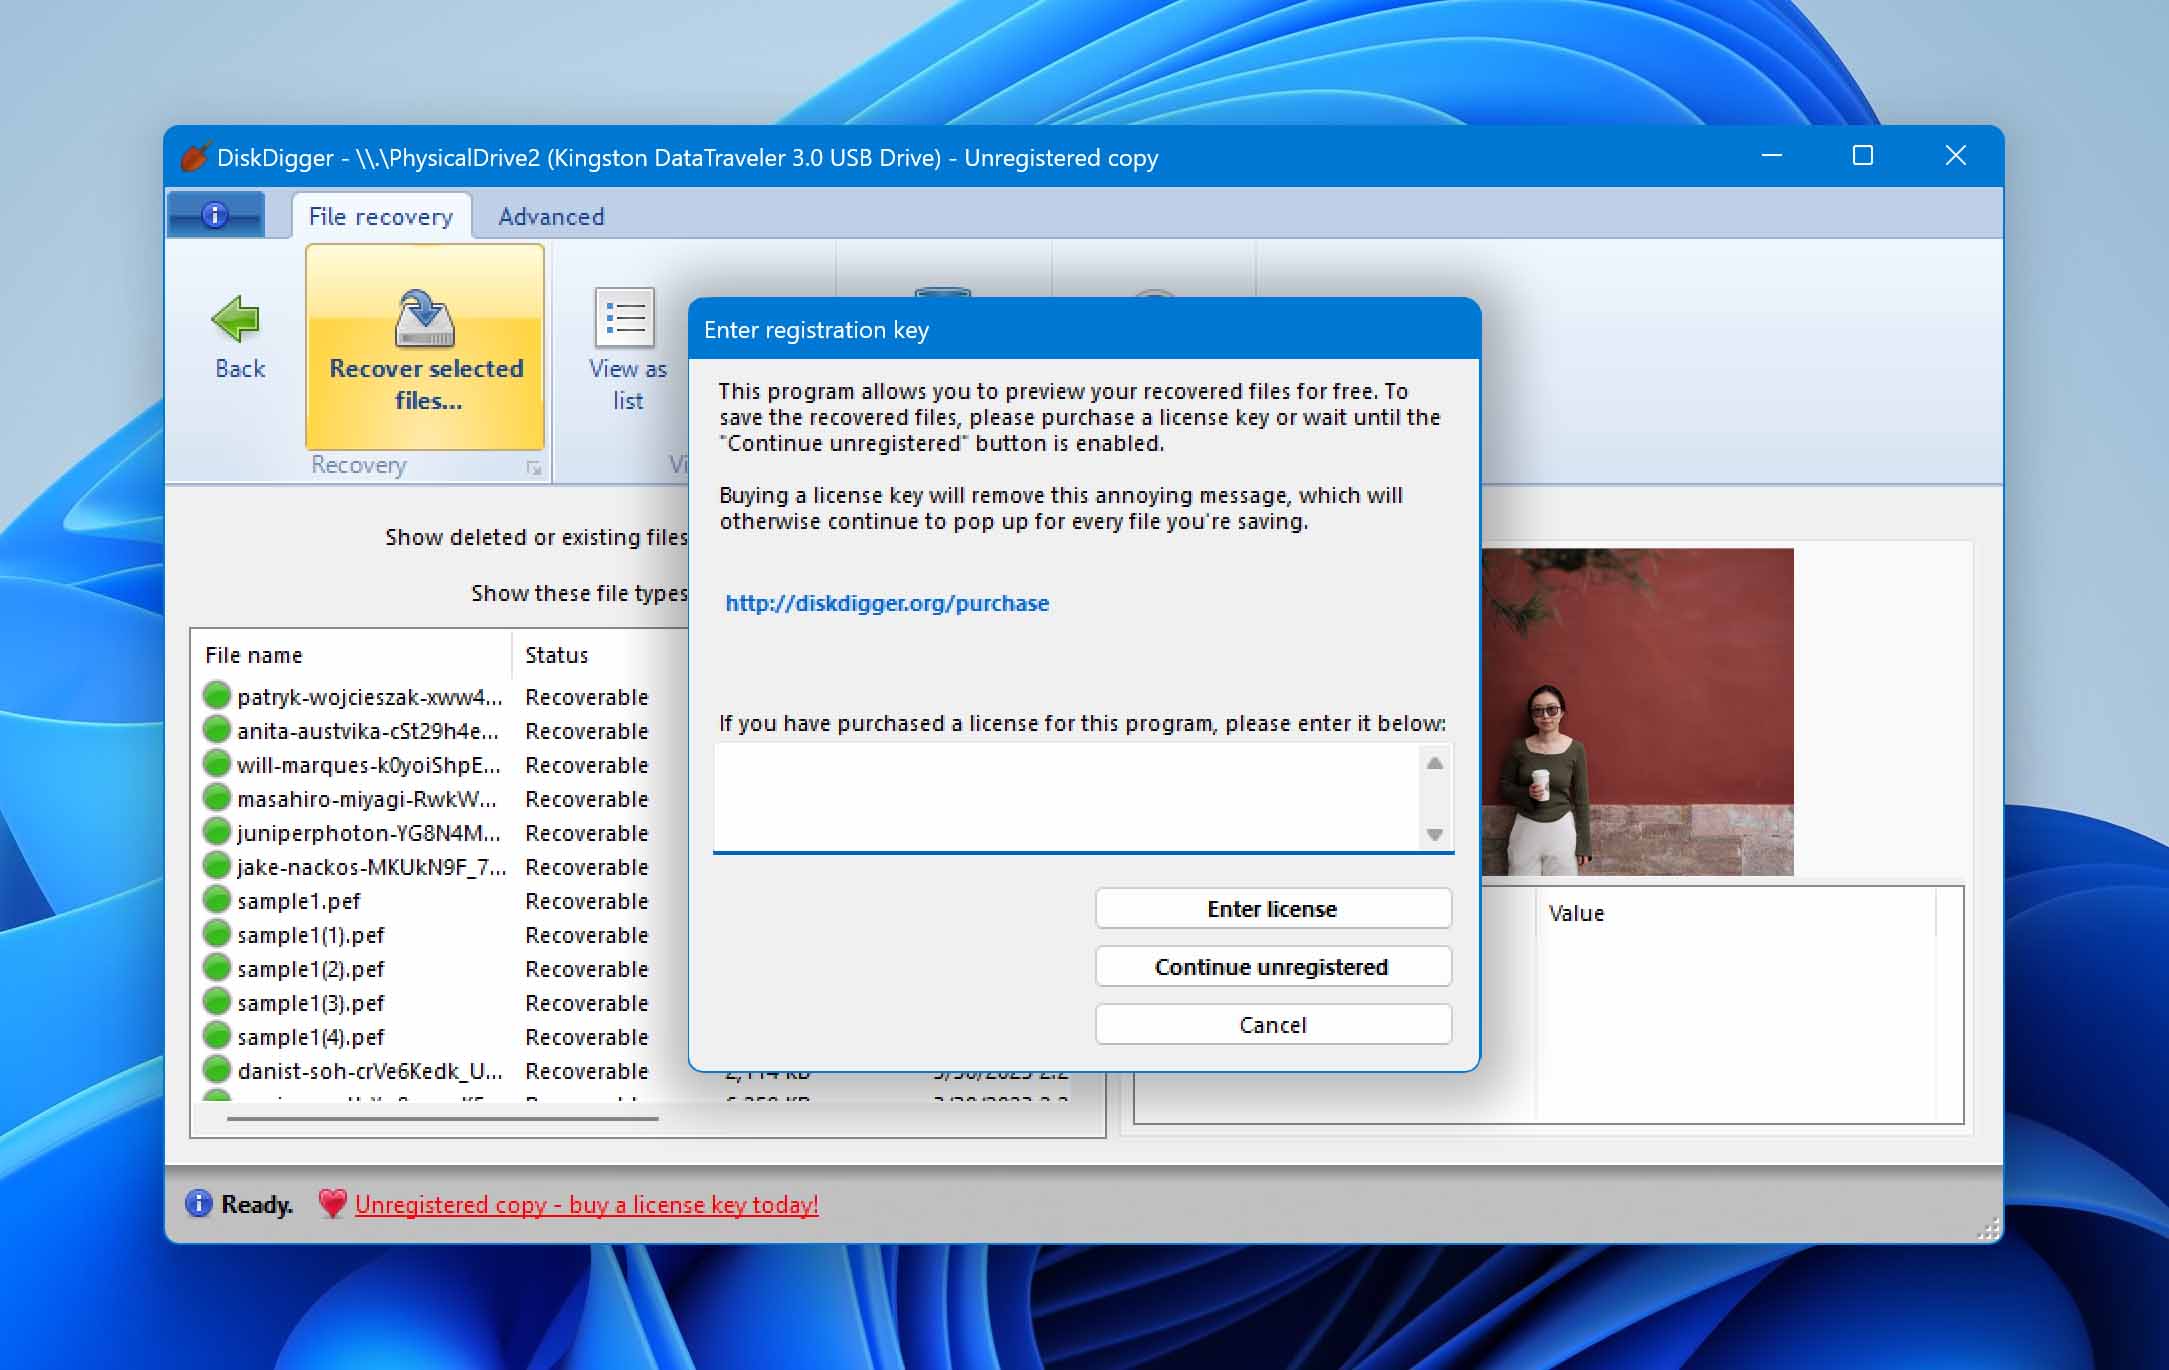Select file jake-nackos-MKUkN9F_7...
Image resolution: width=2169 pixels, height=1370 pixels.
(371, 867)
